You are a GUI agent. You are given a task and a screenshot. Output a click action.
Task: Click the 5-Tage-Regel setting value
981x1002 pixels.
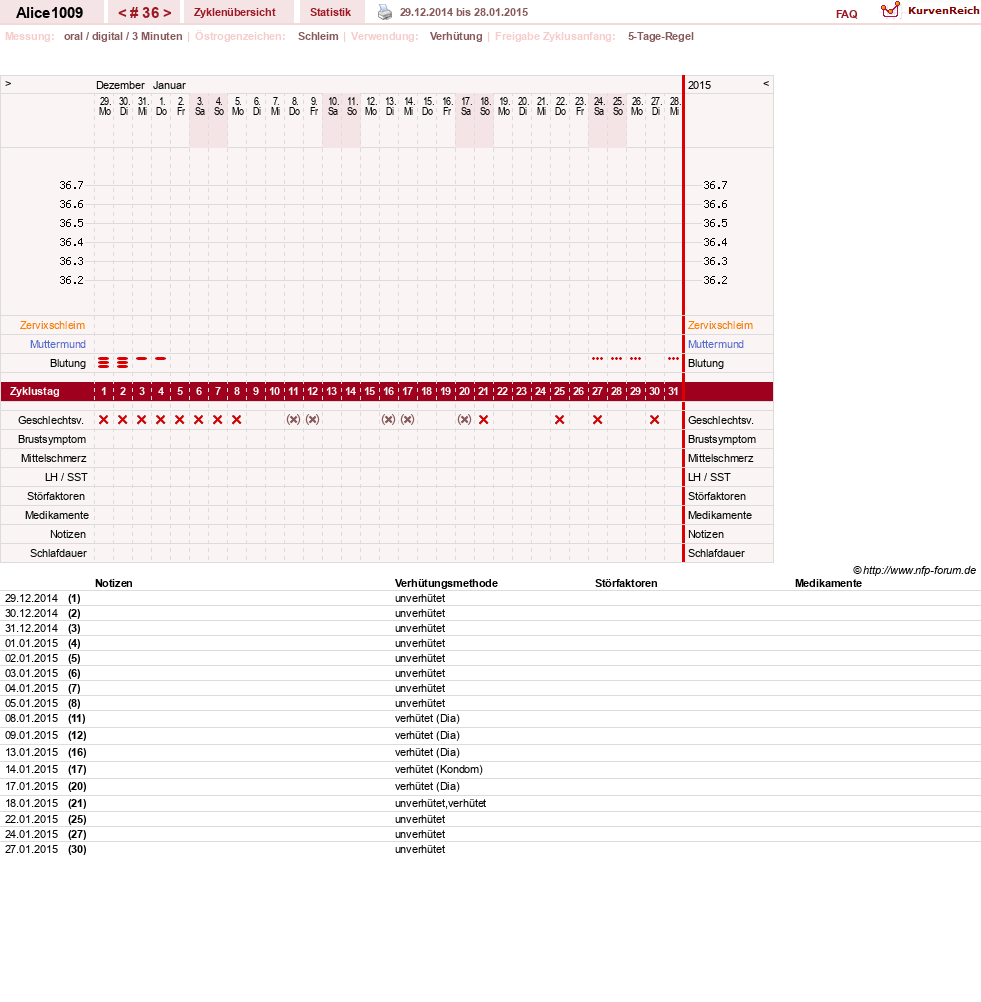[660, 36]
